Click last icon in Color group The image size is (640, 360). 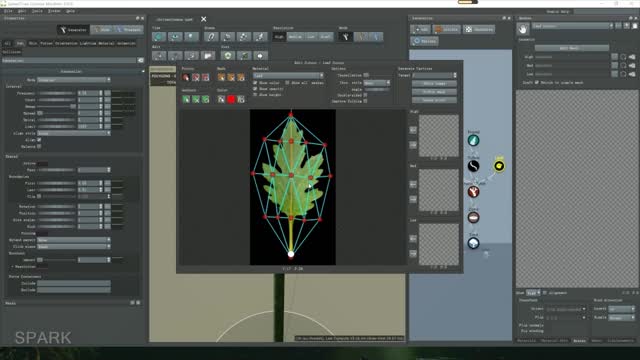click(x=241, y=99)
